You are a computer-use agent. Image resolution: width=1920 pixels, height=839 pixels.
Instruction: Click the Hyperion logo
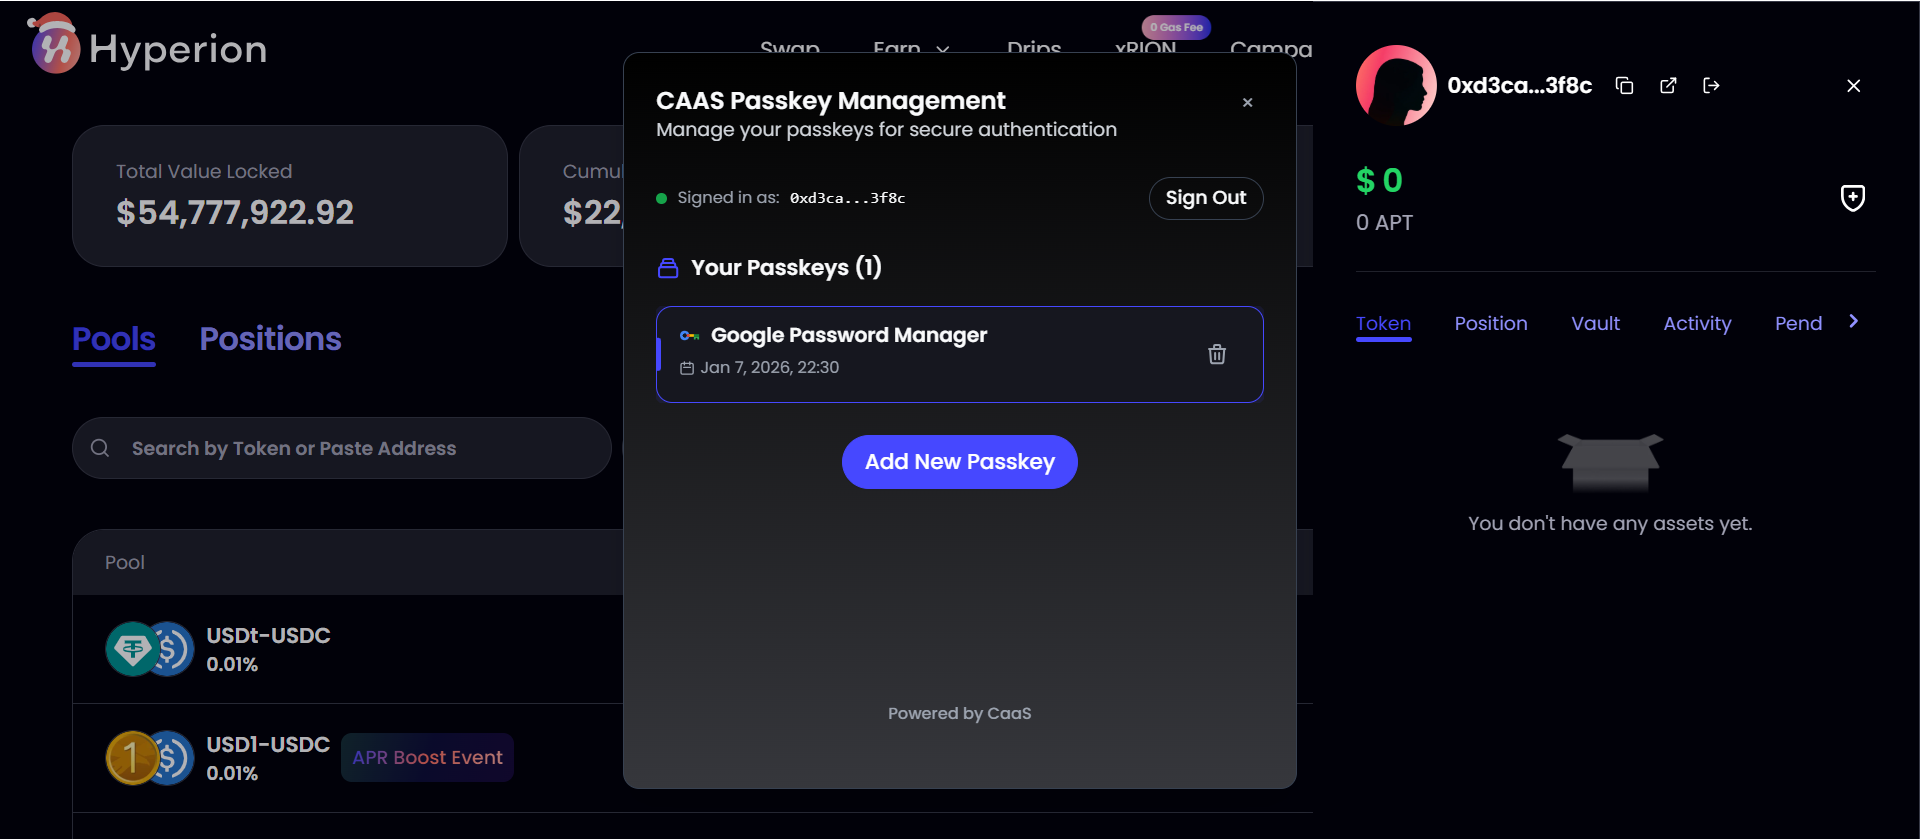148,48
